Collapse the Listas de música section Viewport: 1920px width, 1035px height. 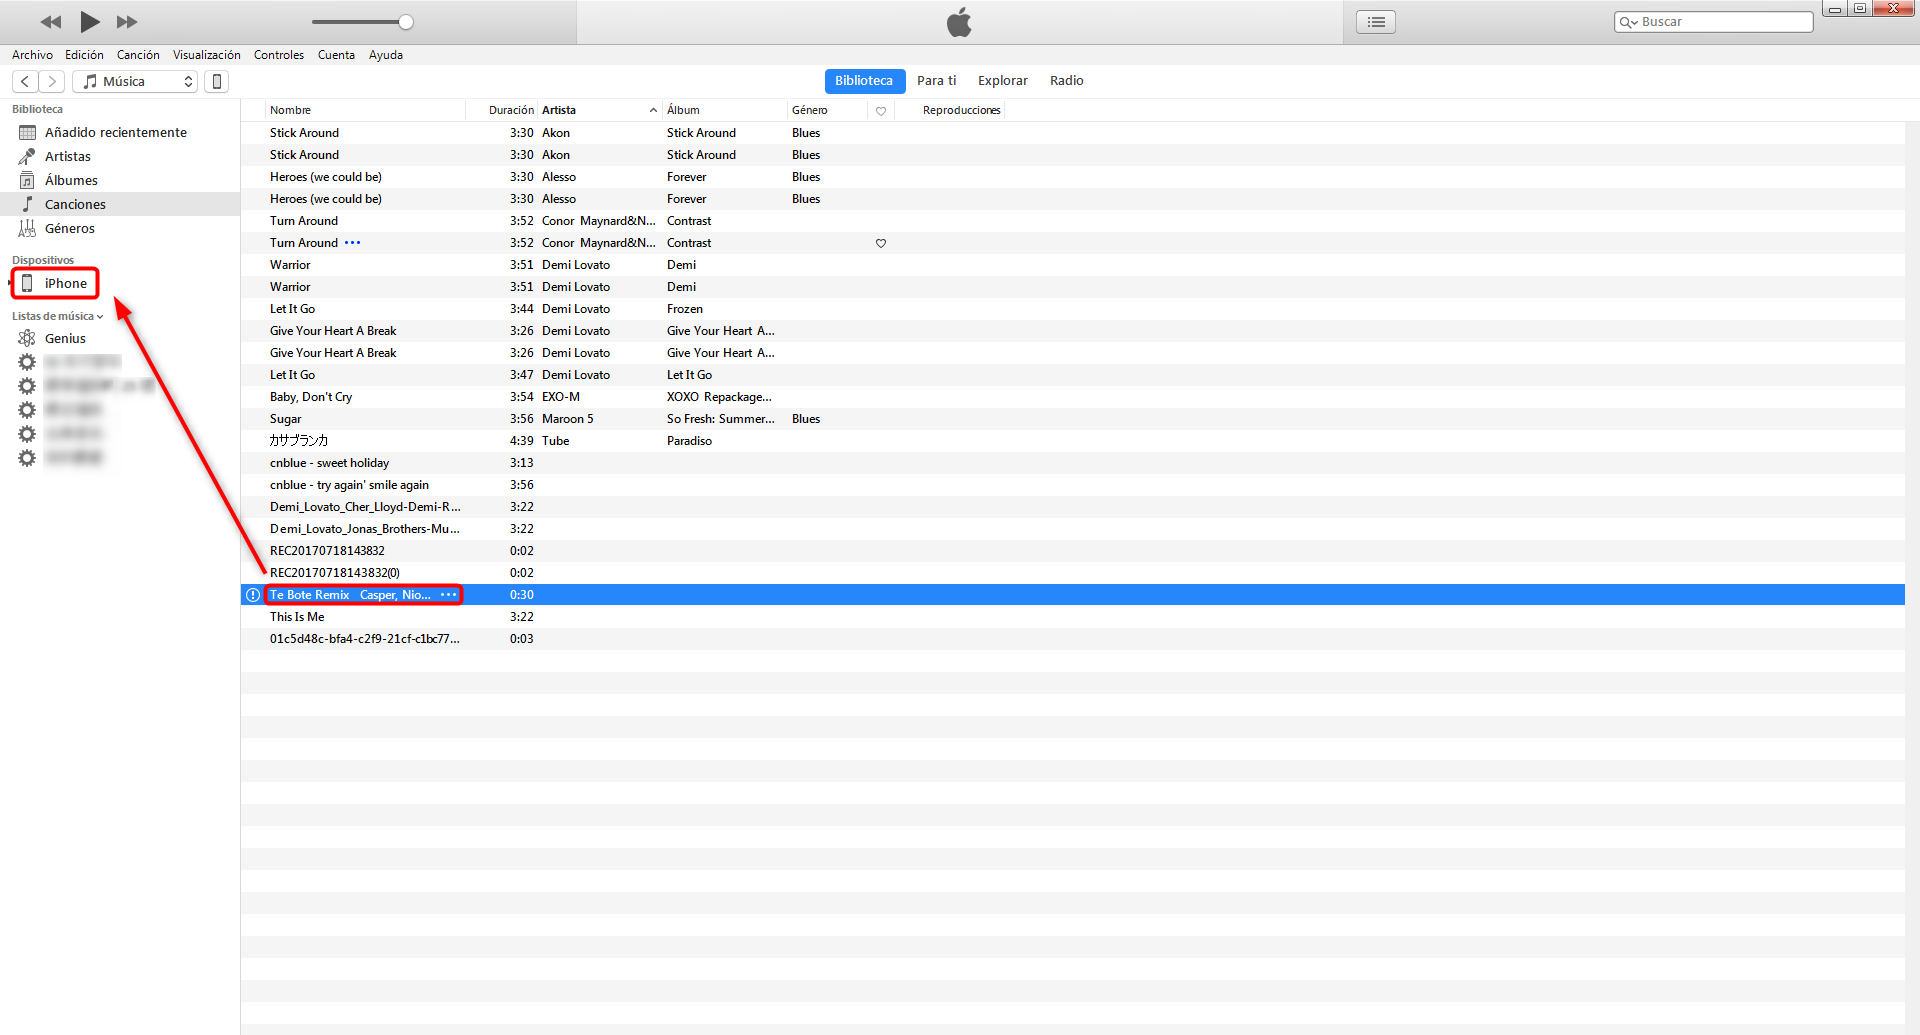point(98,316)
